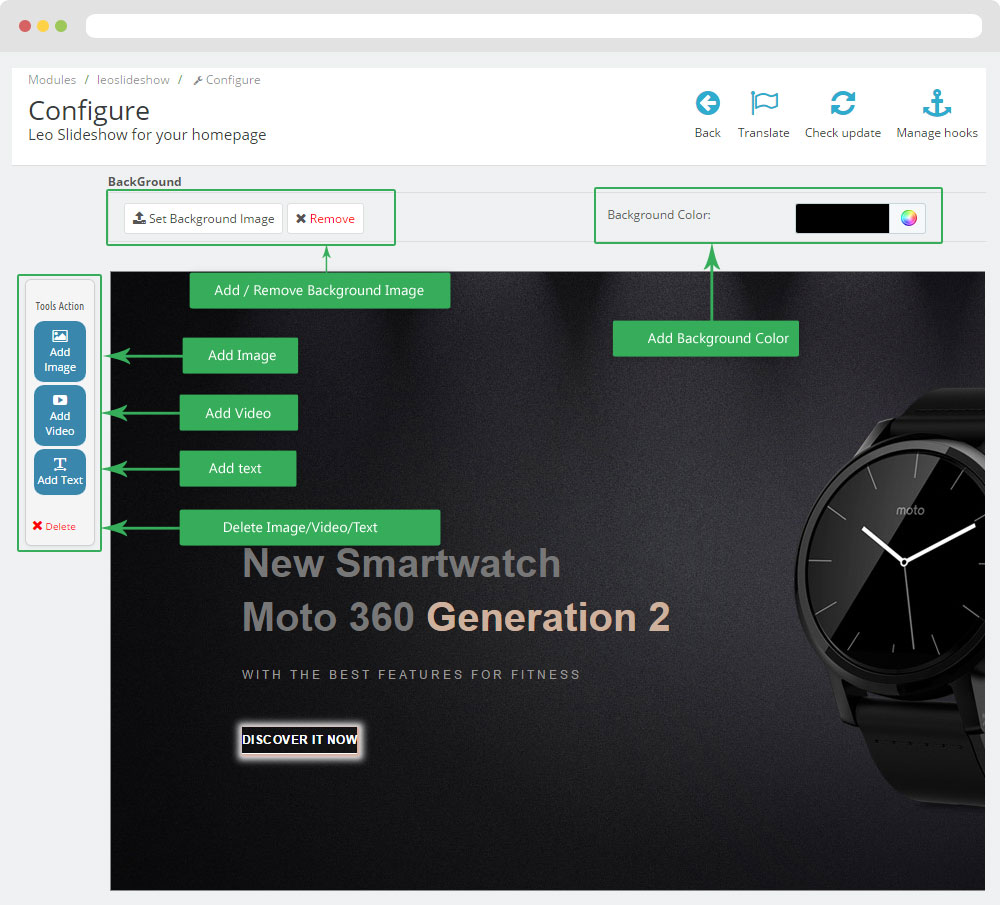Go to Modules breadcrumb
This screenshot has height=905, width=1000.
(52, 80)
